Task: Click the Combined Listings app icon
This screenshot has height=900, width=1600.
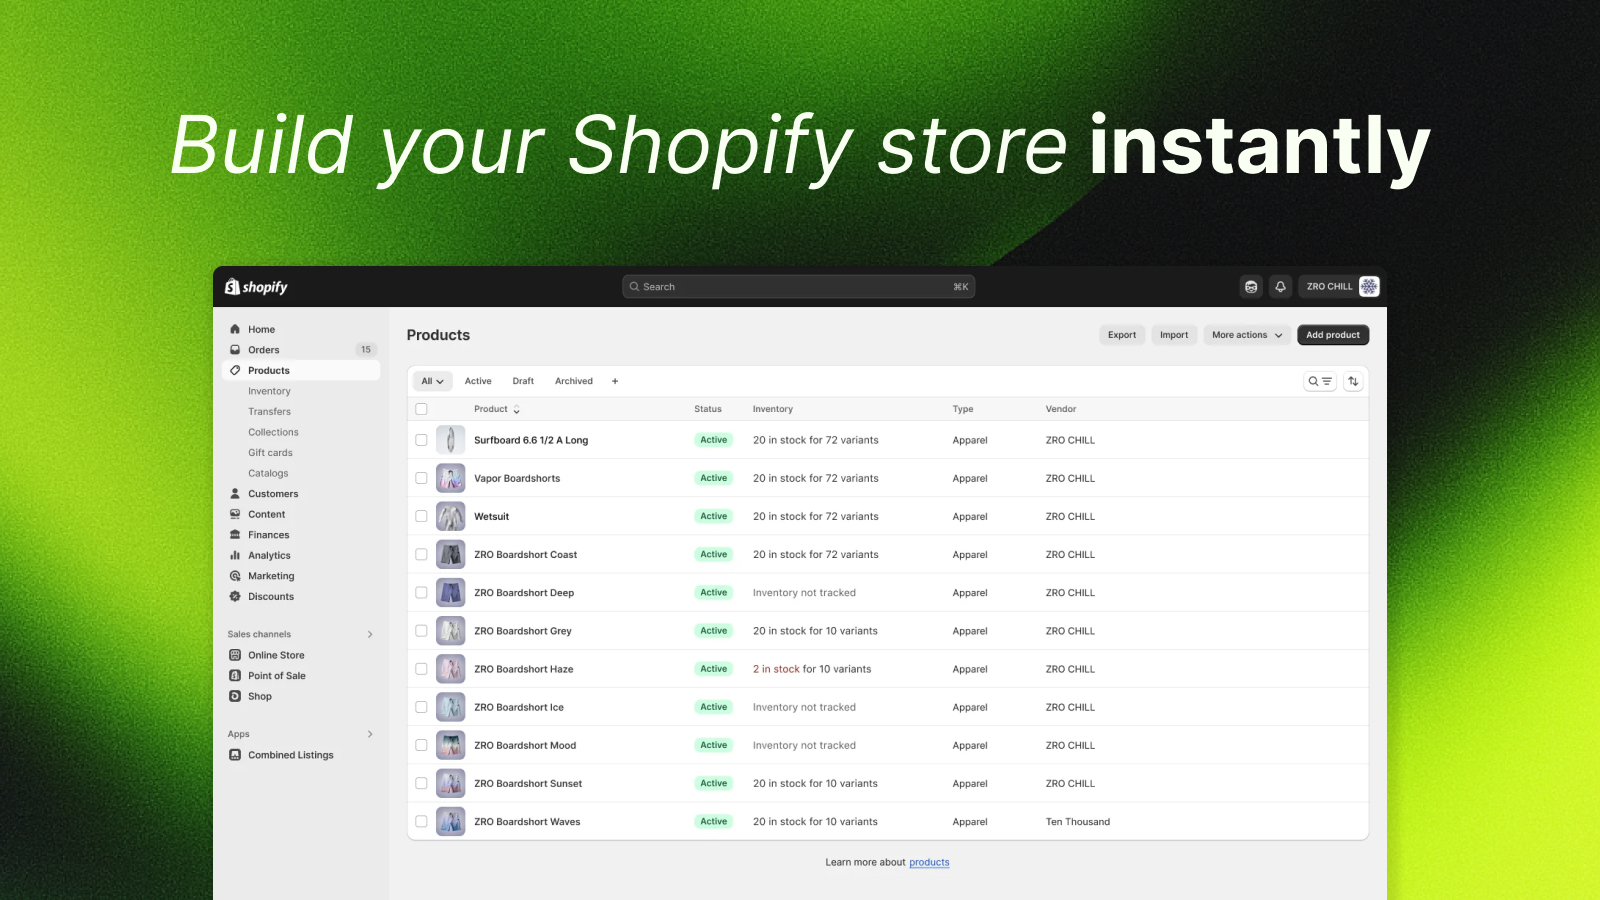Action: pyautogui.click(x=235, y=755)
